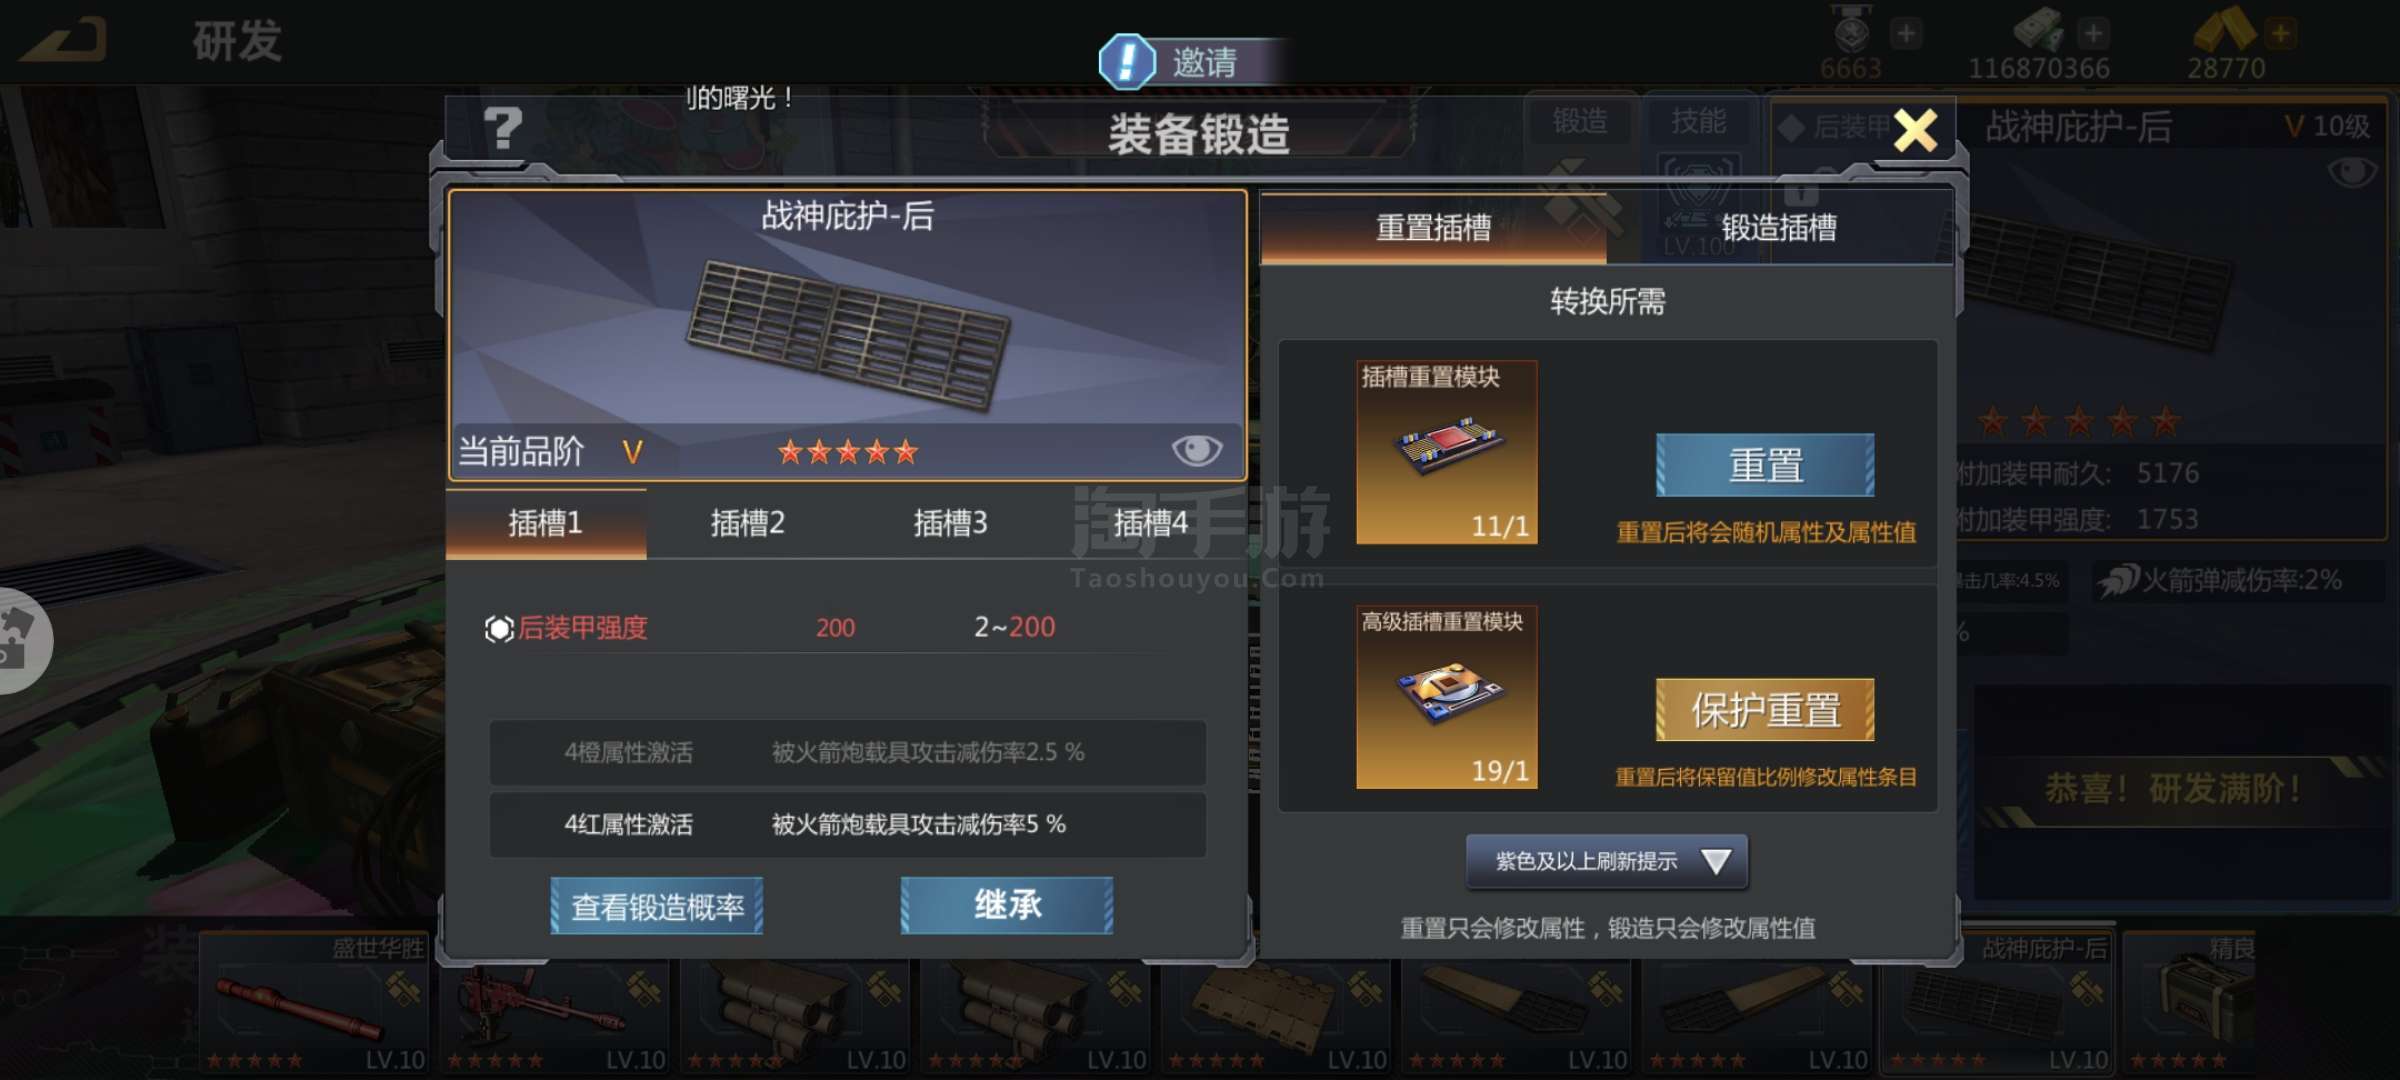Switch to the 锻造插槽 tab
The width and height of the screenshot is (2400, 1080).
tap(1779, 228)
